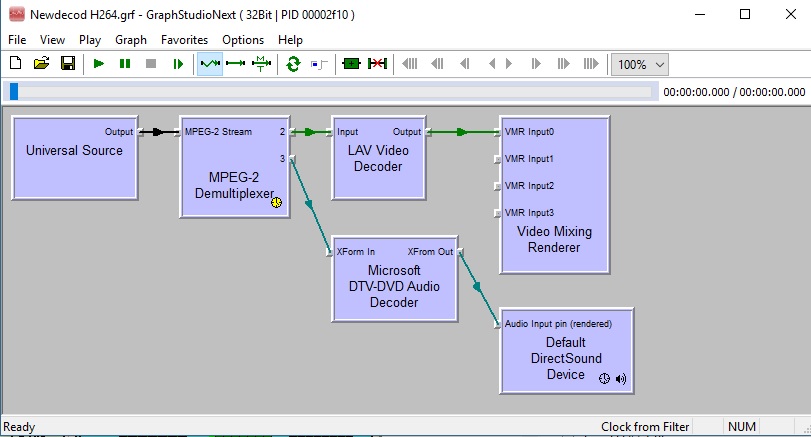
Task: Click VMR Input1 pin on Video Mixing Renderer
Action: coord(499,159)
